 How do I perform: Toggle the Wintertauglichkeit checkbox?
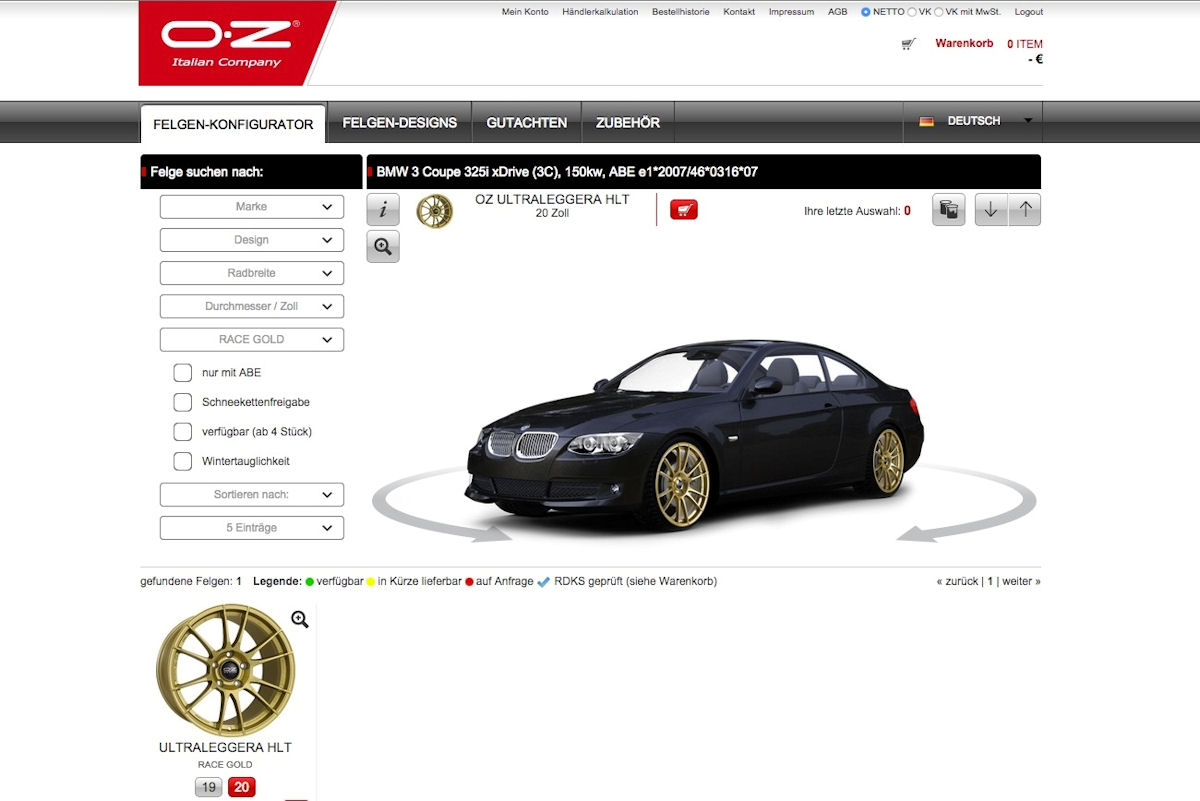tap(183, 461)
